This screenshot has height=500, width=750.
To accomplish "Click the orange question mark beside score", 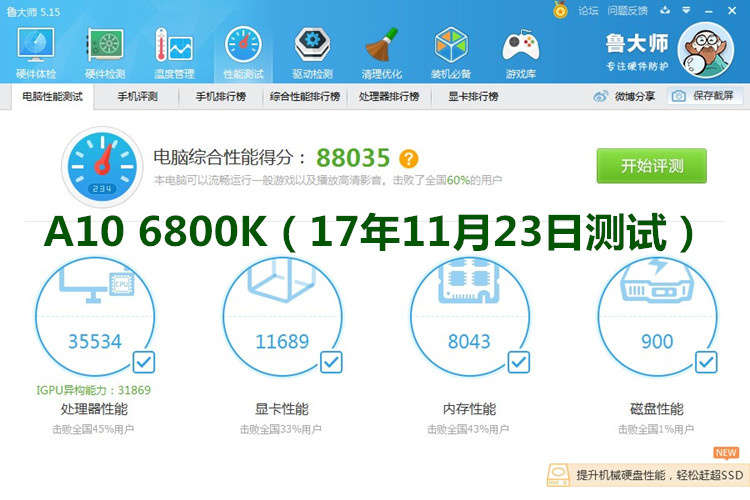I will pyautogui.click(x=409, y=159).
